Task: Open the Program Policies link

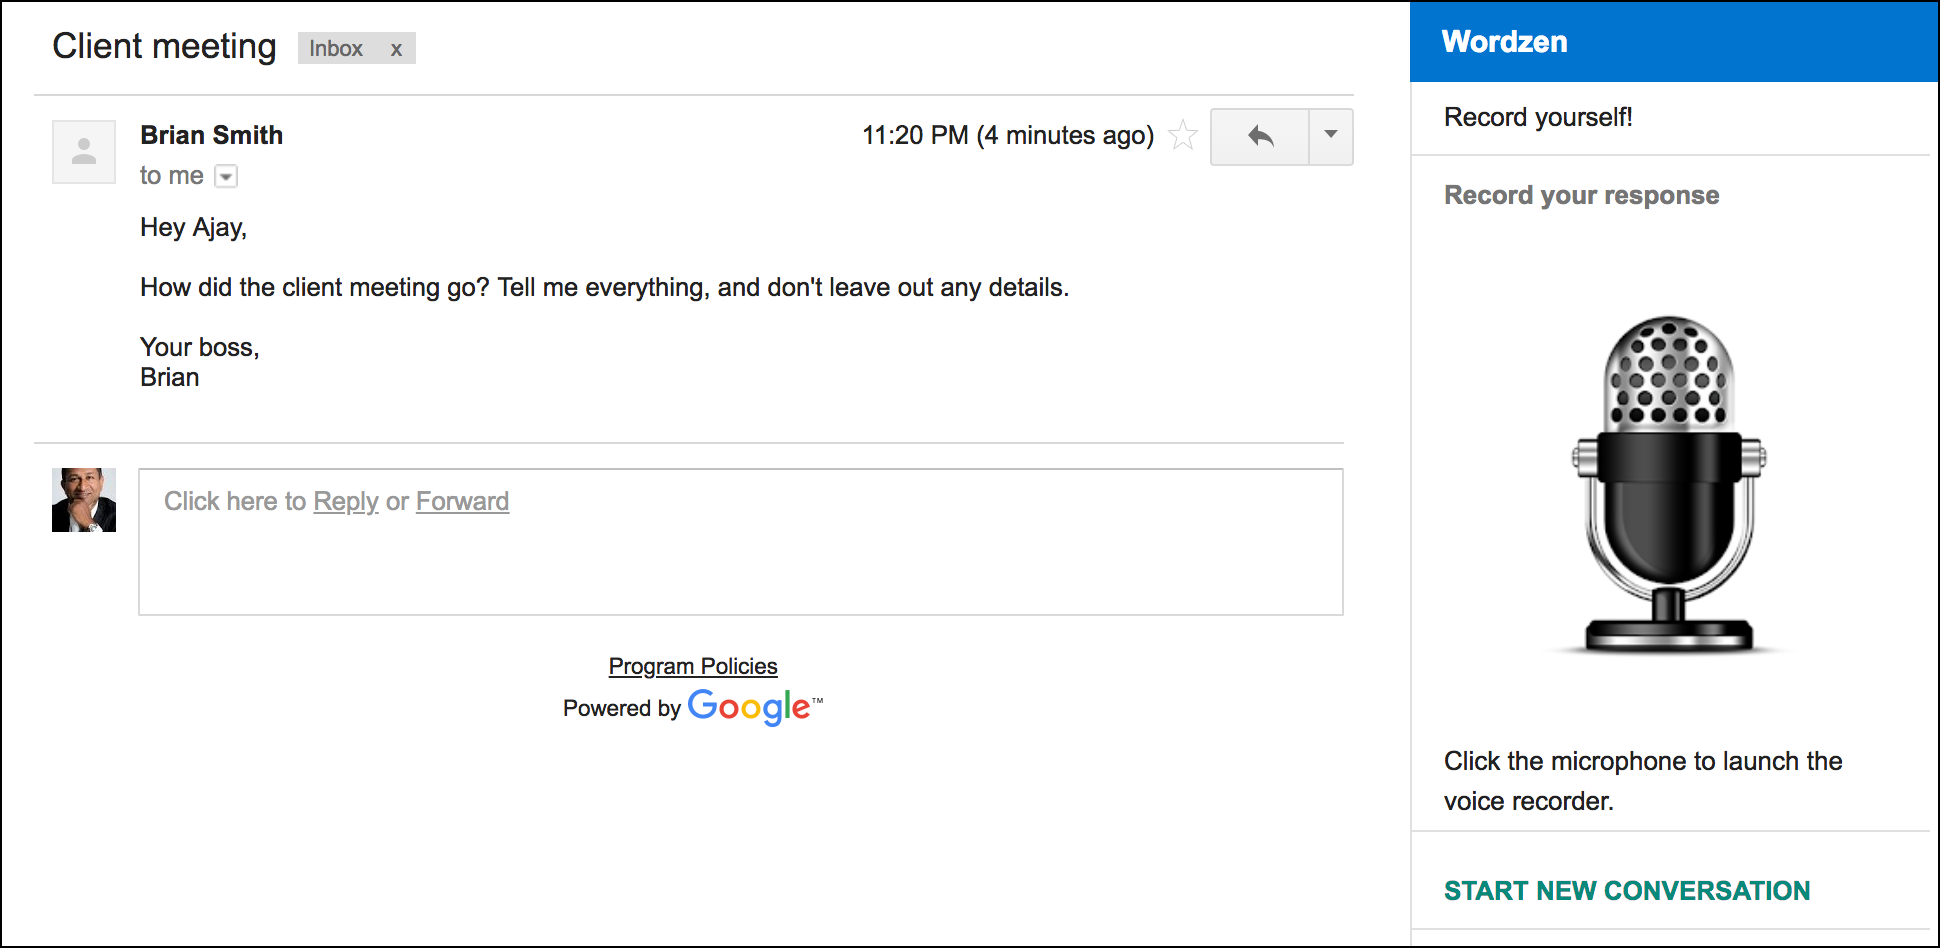Action: point(693,666)
